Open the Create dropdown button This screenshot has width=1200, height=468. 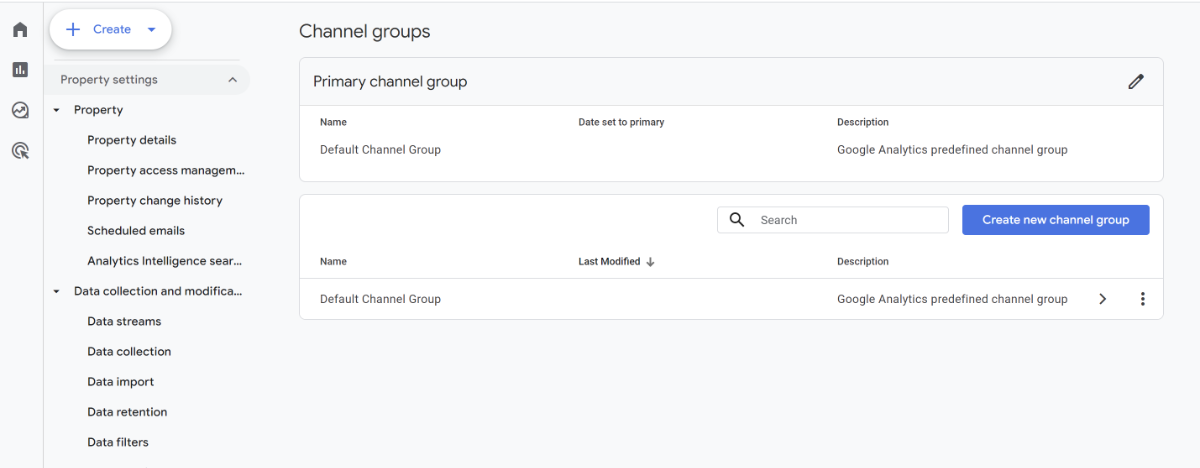(111, 30)
